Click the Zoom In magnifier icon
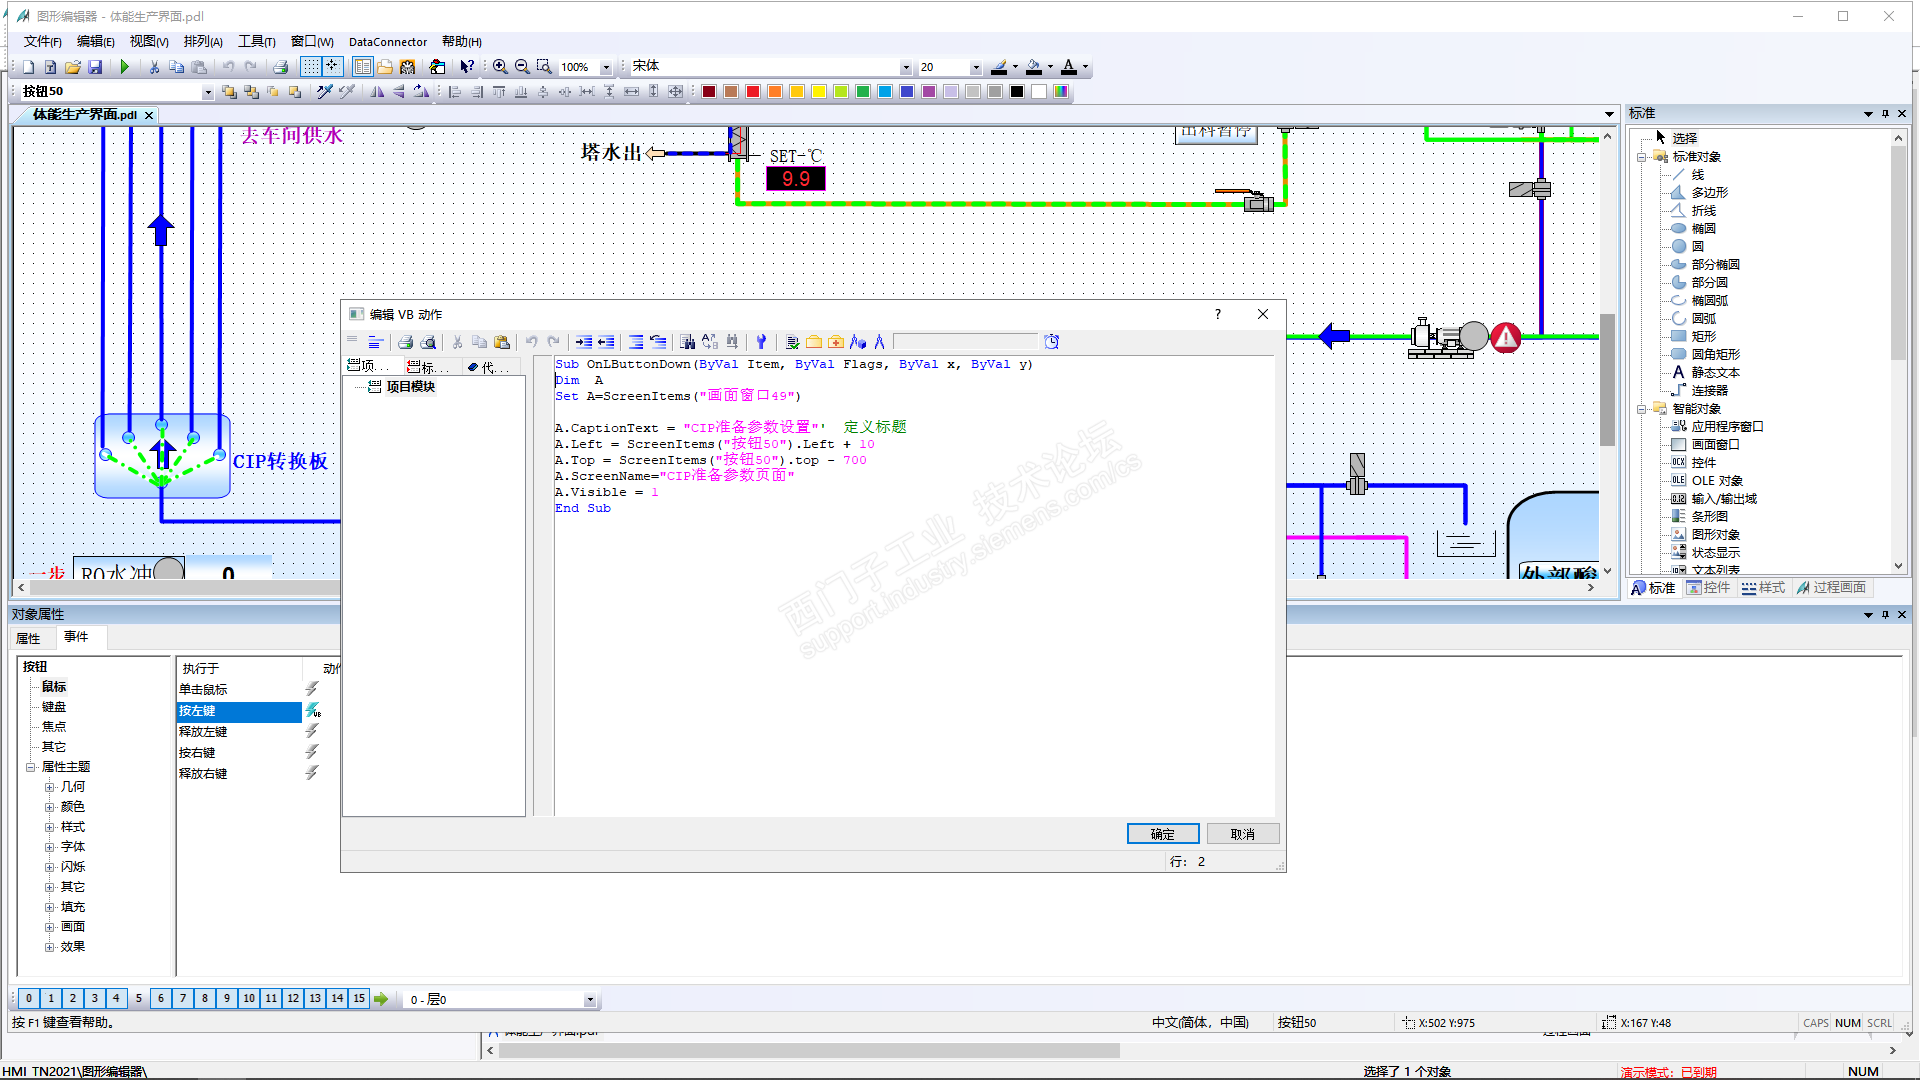The width and height of the screenshot is (1920, 1080). pos(500,67)
